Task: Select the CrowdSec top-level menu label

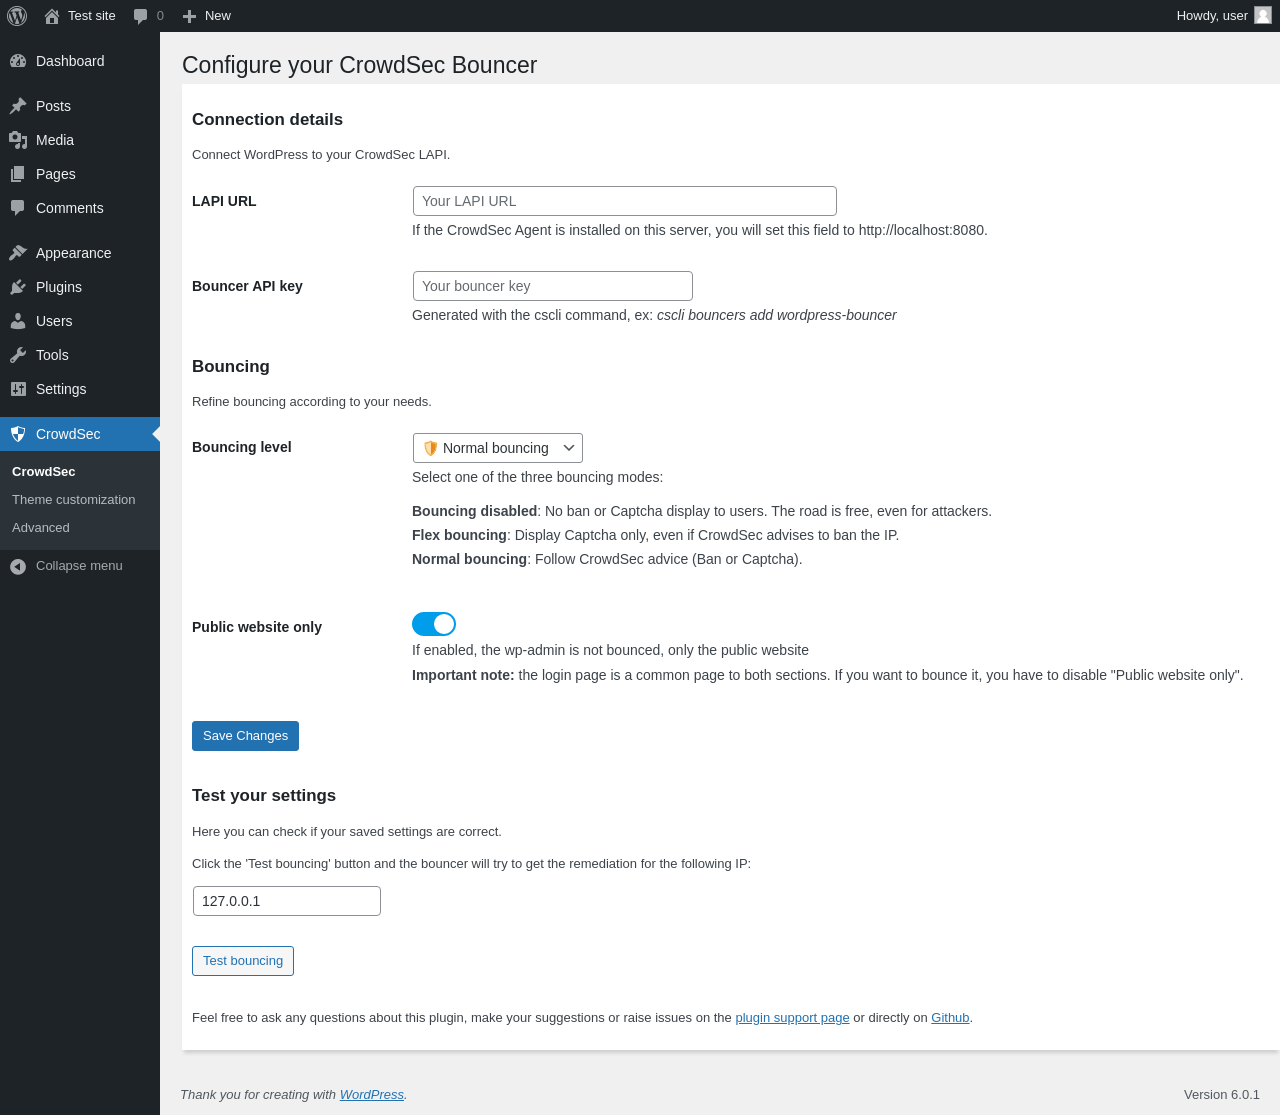Action: pos(68,434)
